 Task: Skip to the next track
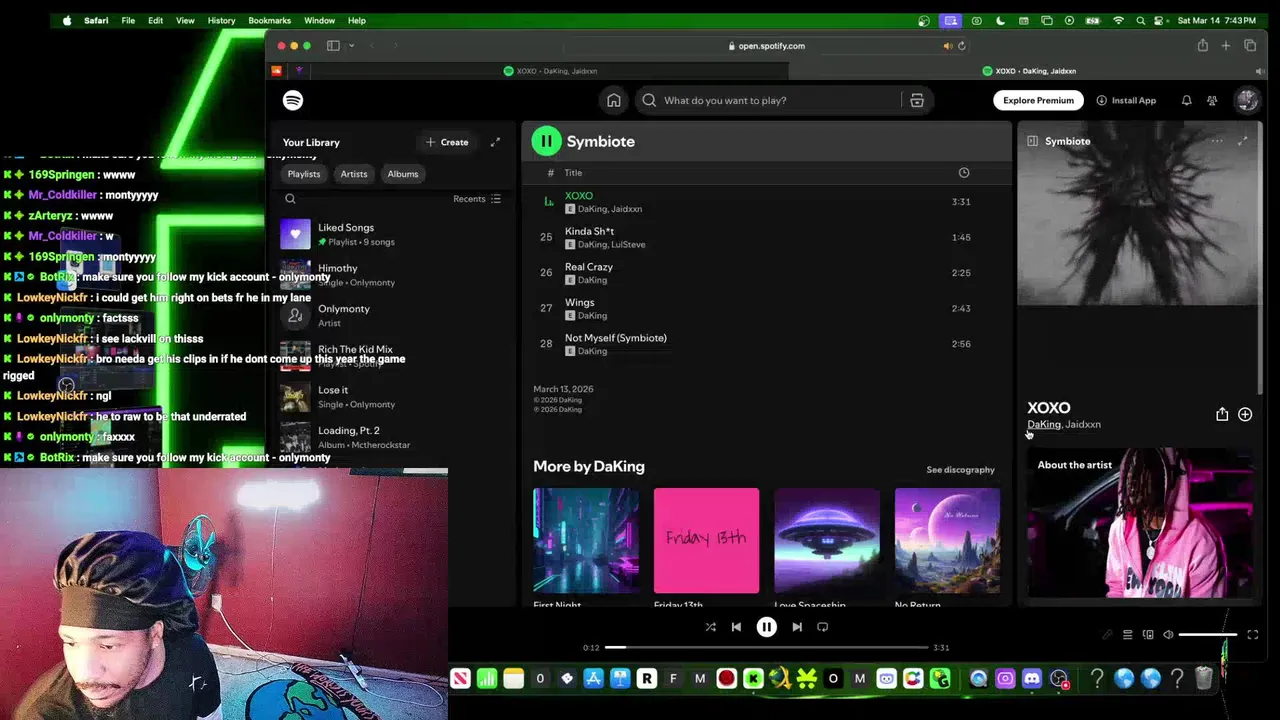(x=797, y=627)
